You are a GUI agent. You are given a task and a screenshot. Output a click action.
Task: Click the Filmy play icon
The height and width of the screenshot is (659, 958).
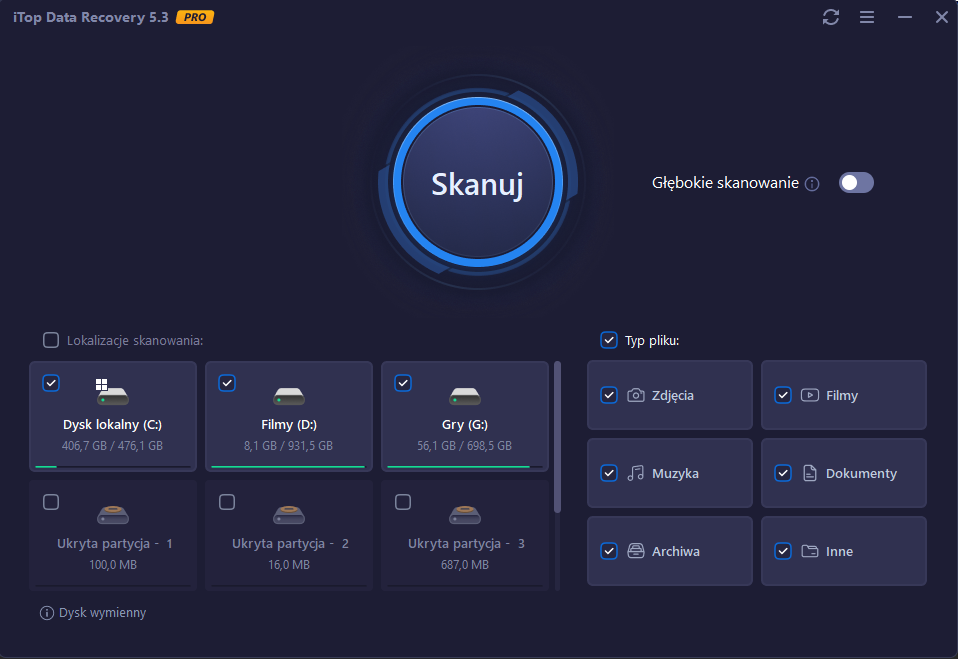click(x=810, y=395)
